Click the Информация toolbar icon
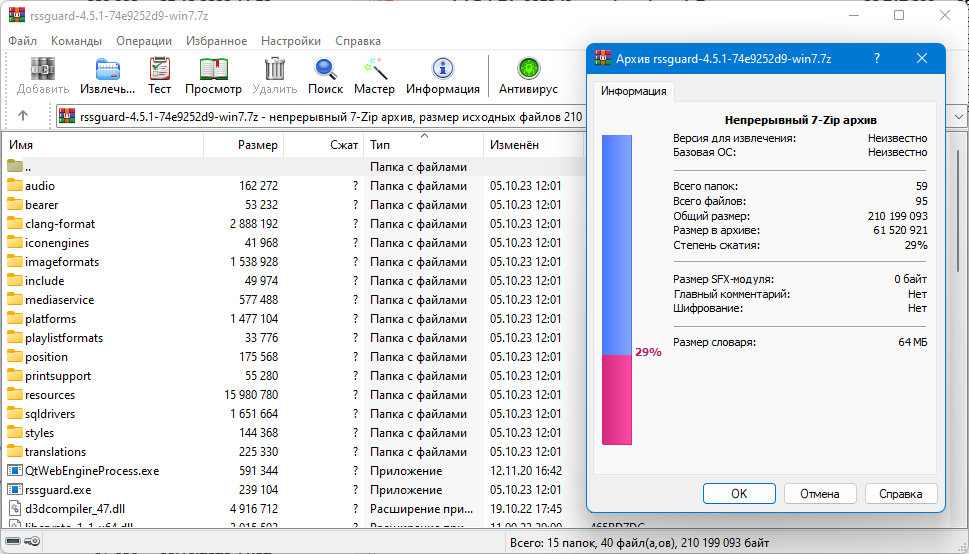Image resolution: width=969 pixels, height=554 pixels. pos(442,69)
